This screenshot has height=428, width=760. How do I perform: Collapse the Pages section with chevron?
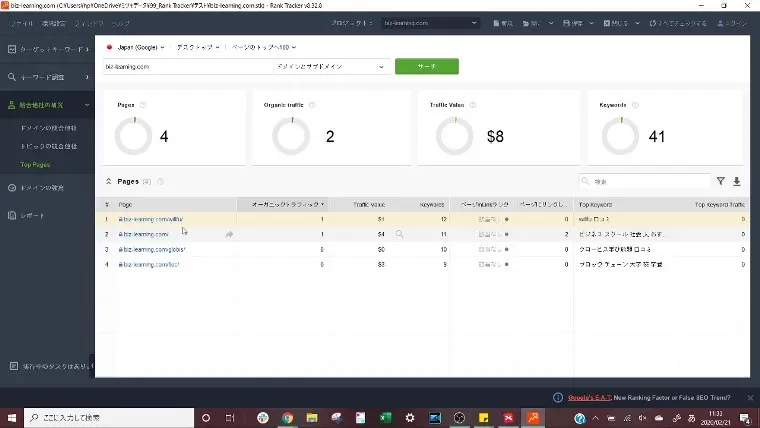108,182
